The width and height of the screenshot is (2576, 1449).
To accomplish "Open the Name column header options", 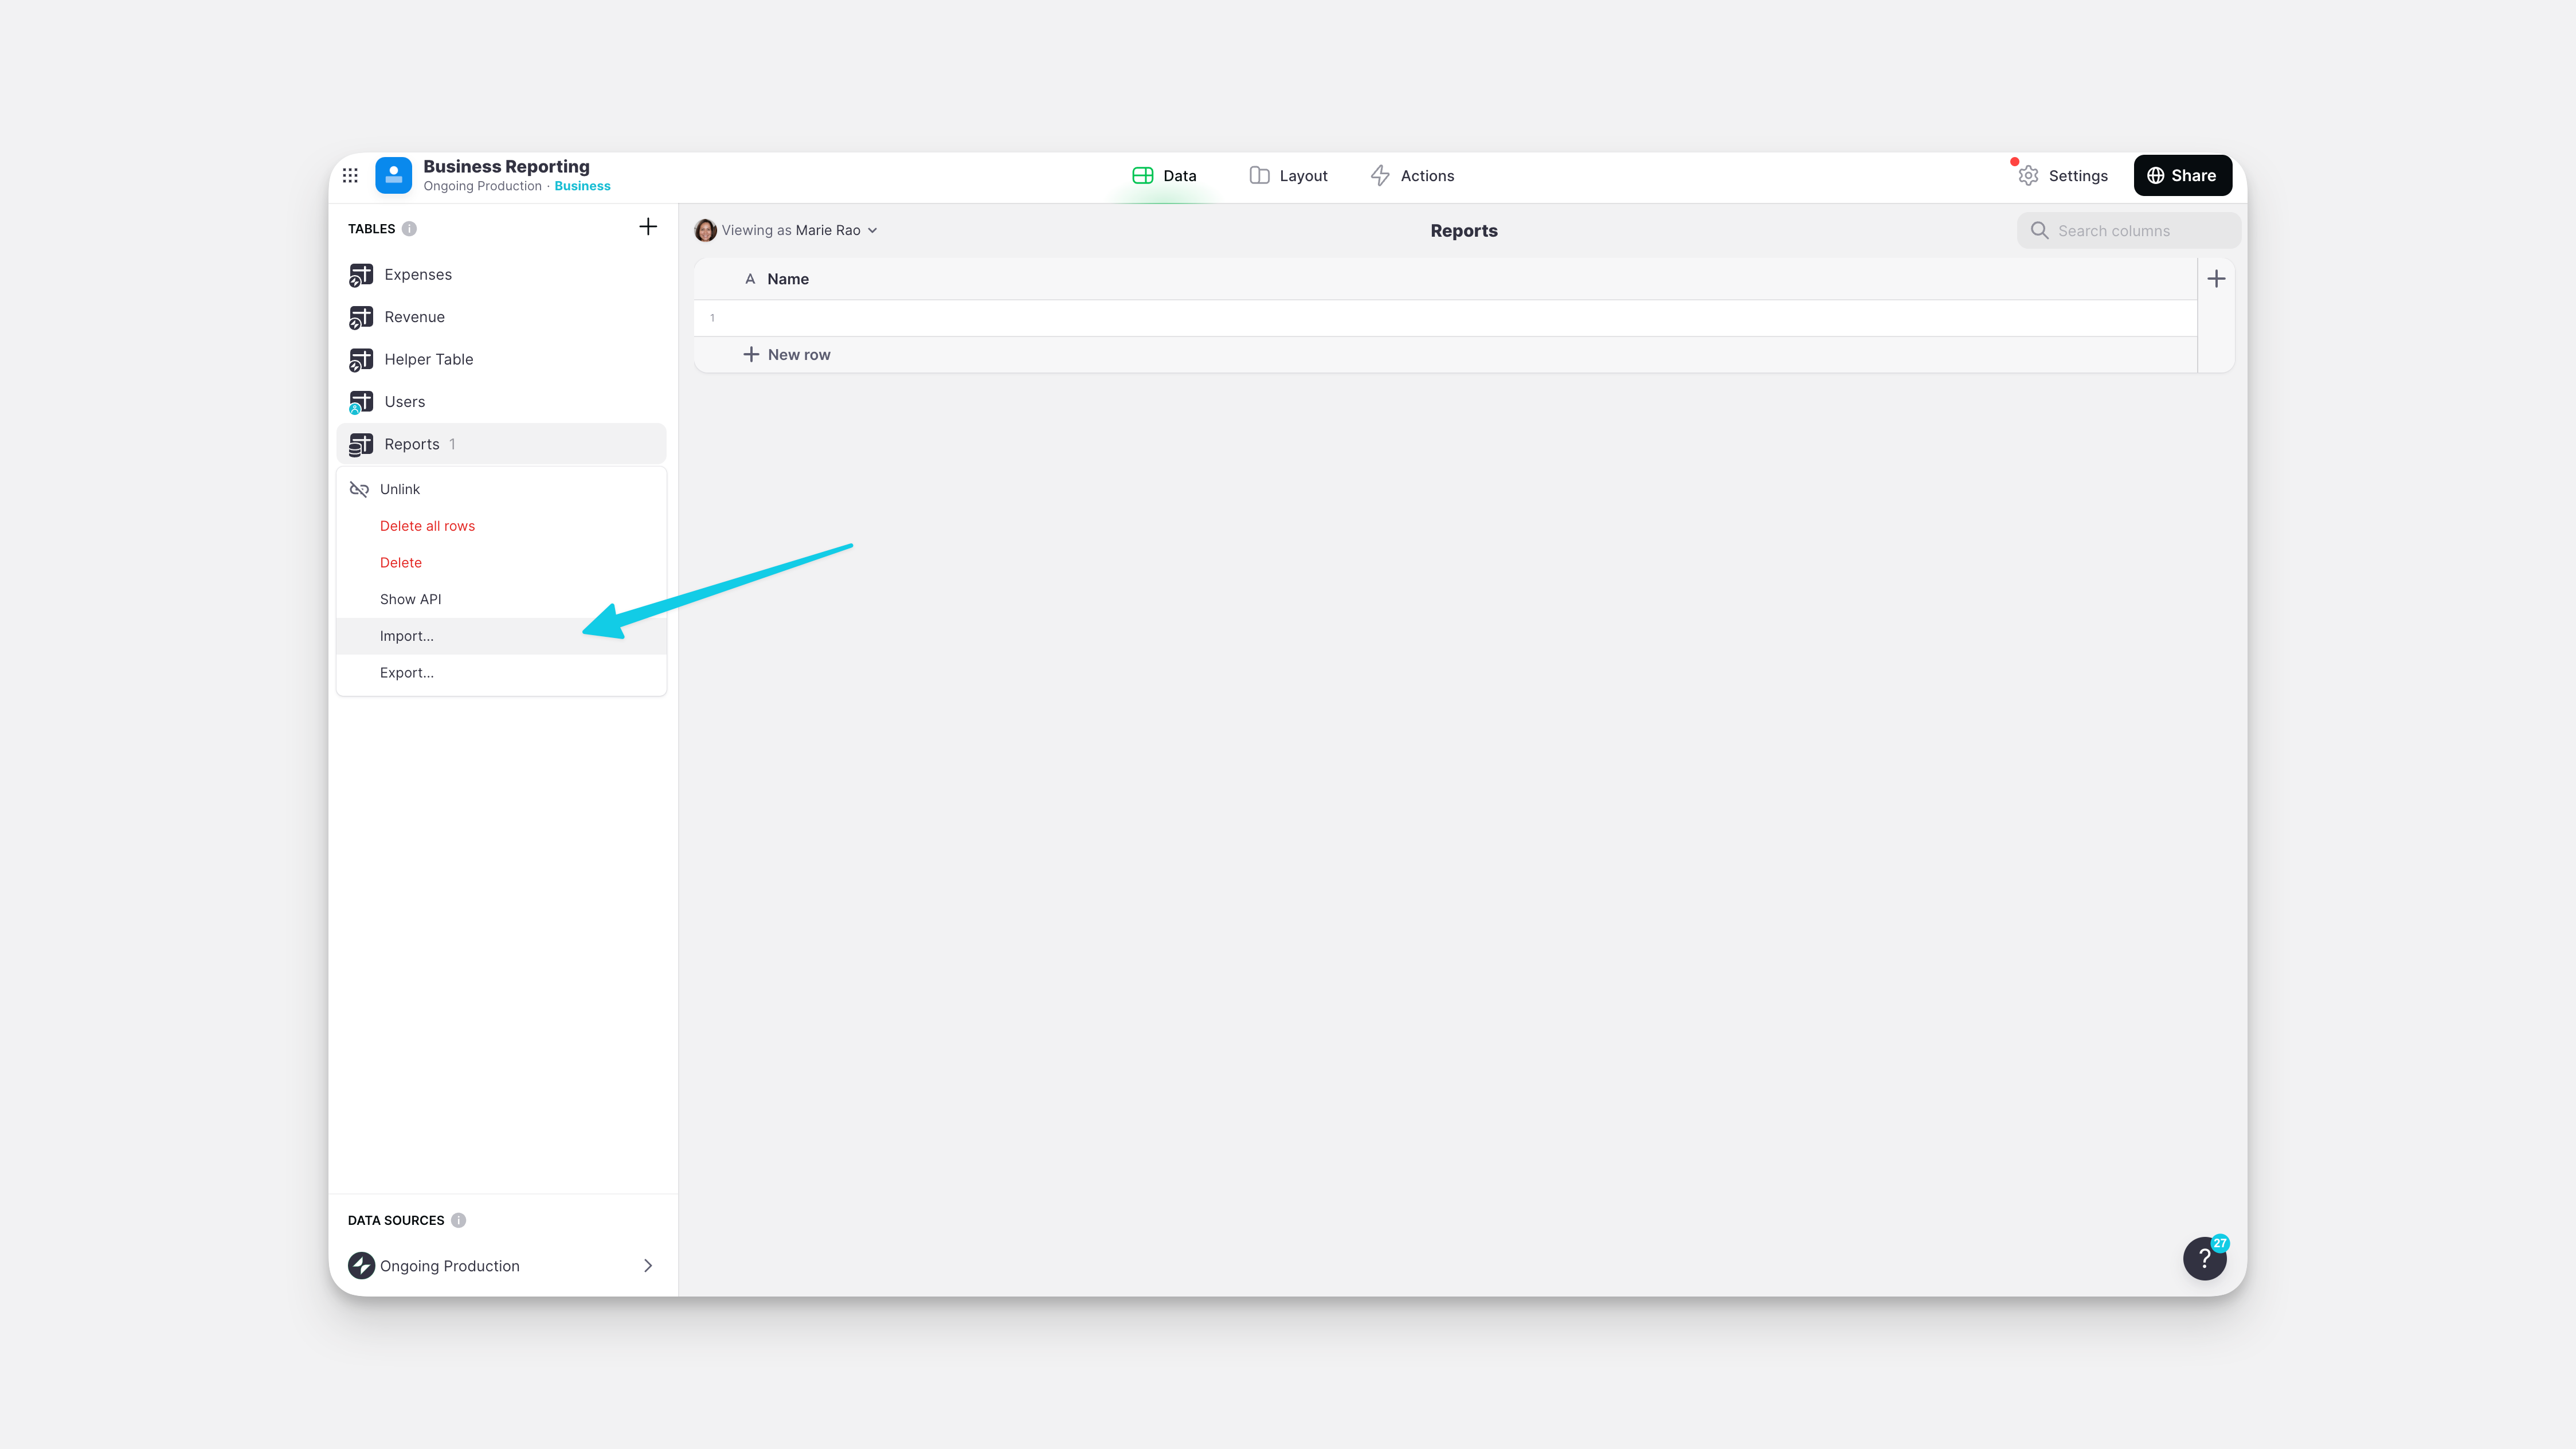I will (x=788, y=279).
